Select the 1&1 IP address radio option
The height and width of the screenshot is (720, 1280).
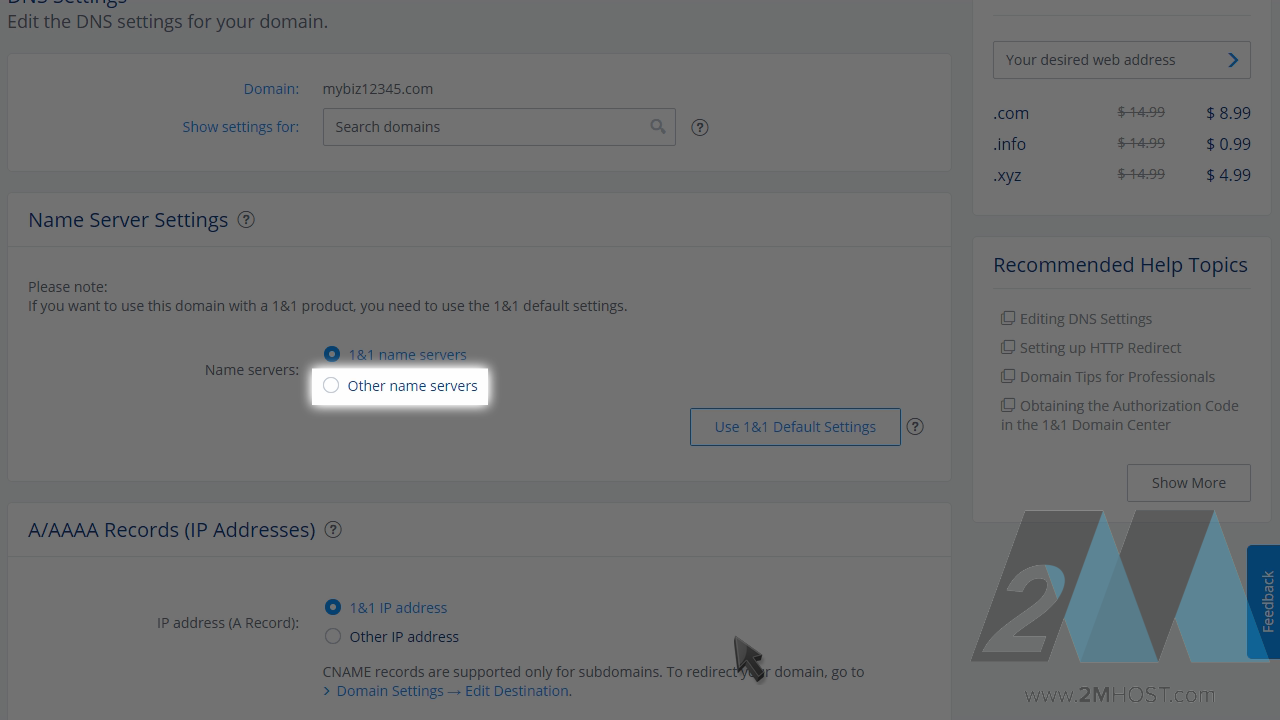click(333, 607)
